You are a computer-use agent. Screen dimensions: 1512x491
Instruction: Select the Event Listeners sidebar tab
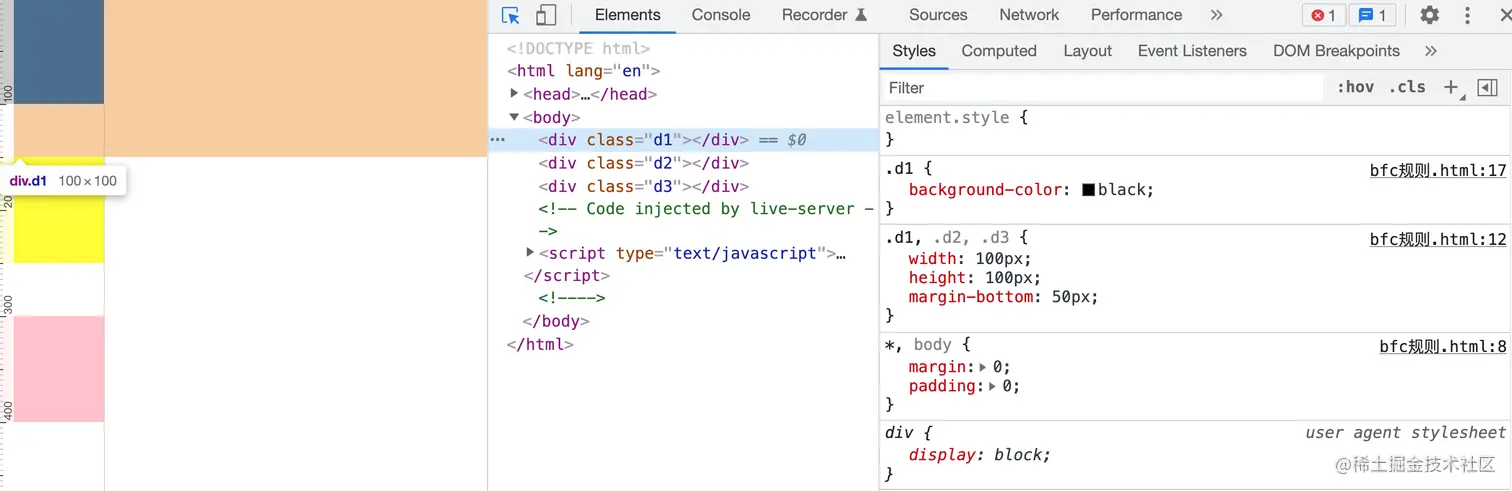(x=1192, y=51)
